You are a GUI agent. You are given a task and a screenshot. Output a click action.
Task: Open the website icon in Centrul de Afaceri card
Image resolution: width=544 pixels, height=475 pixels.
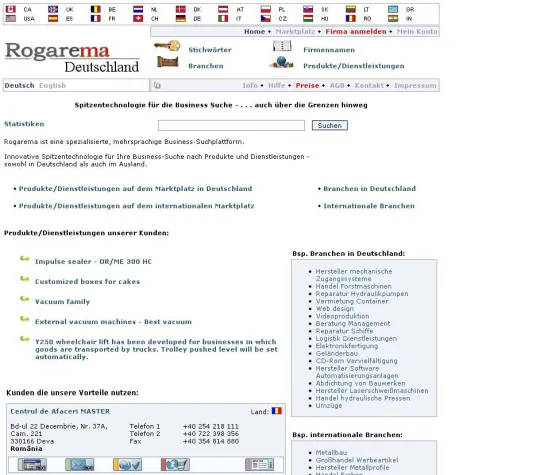[x=32, y=465]
